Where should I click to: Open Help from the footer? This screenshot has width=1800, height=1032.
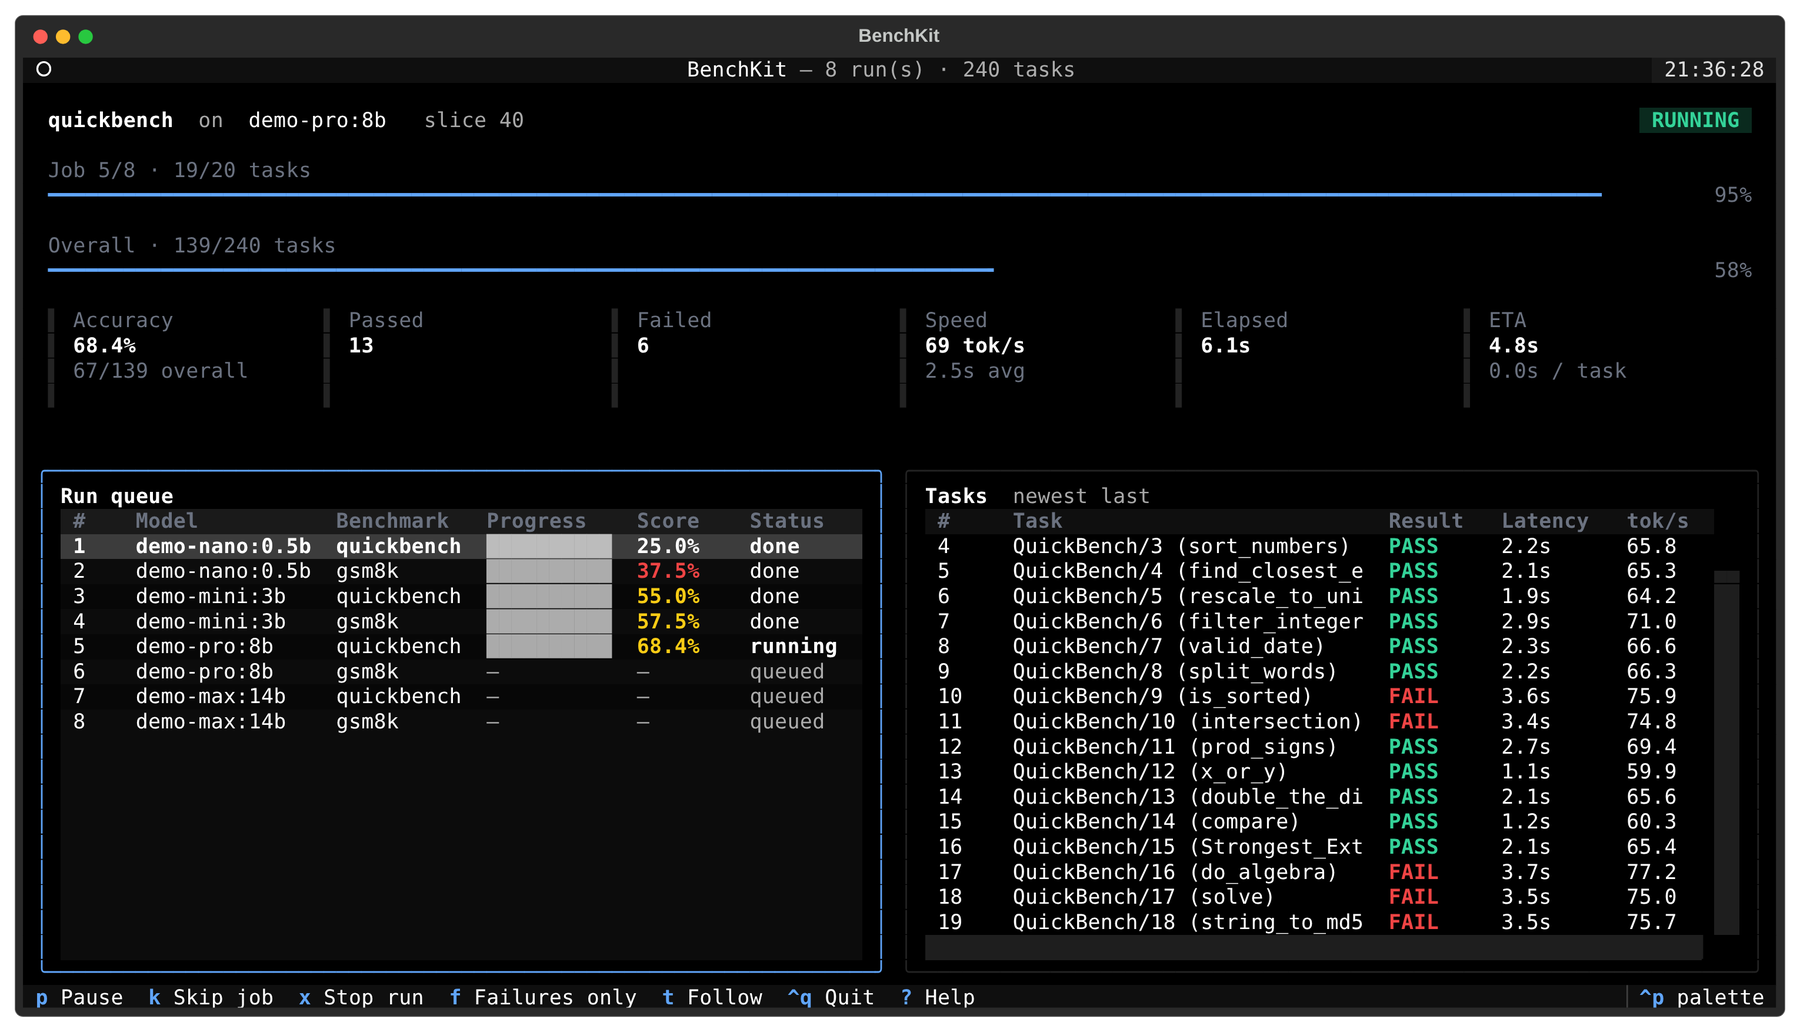coord(937,997)
